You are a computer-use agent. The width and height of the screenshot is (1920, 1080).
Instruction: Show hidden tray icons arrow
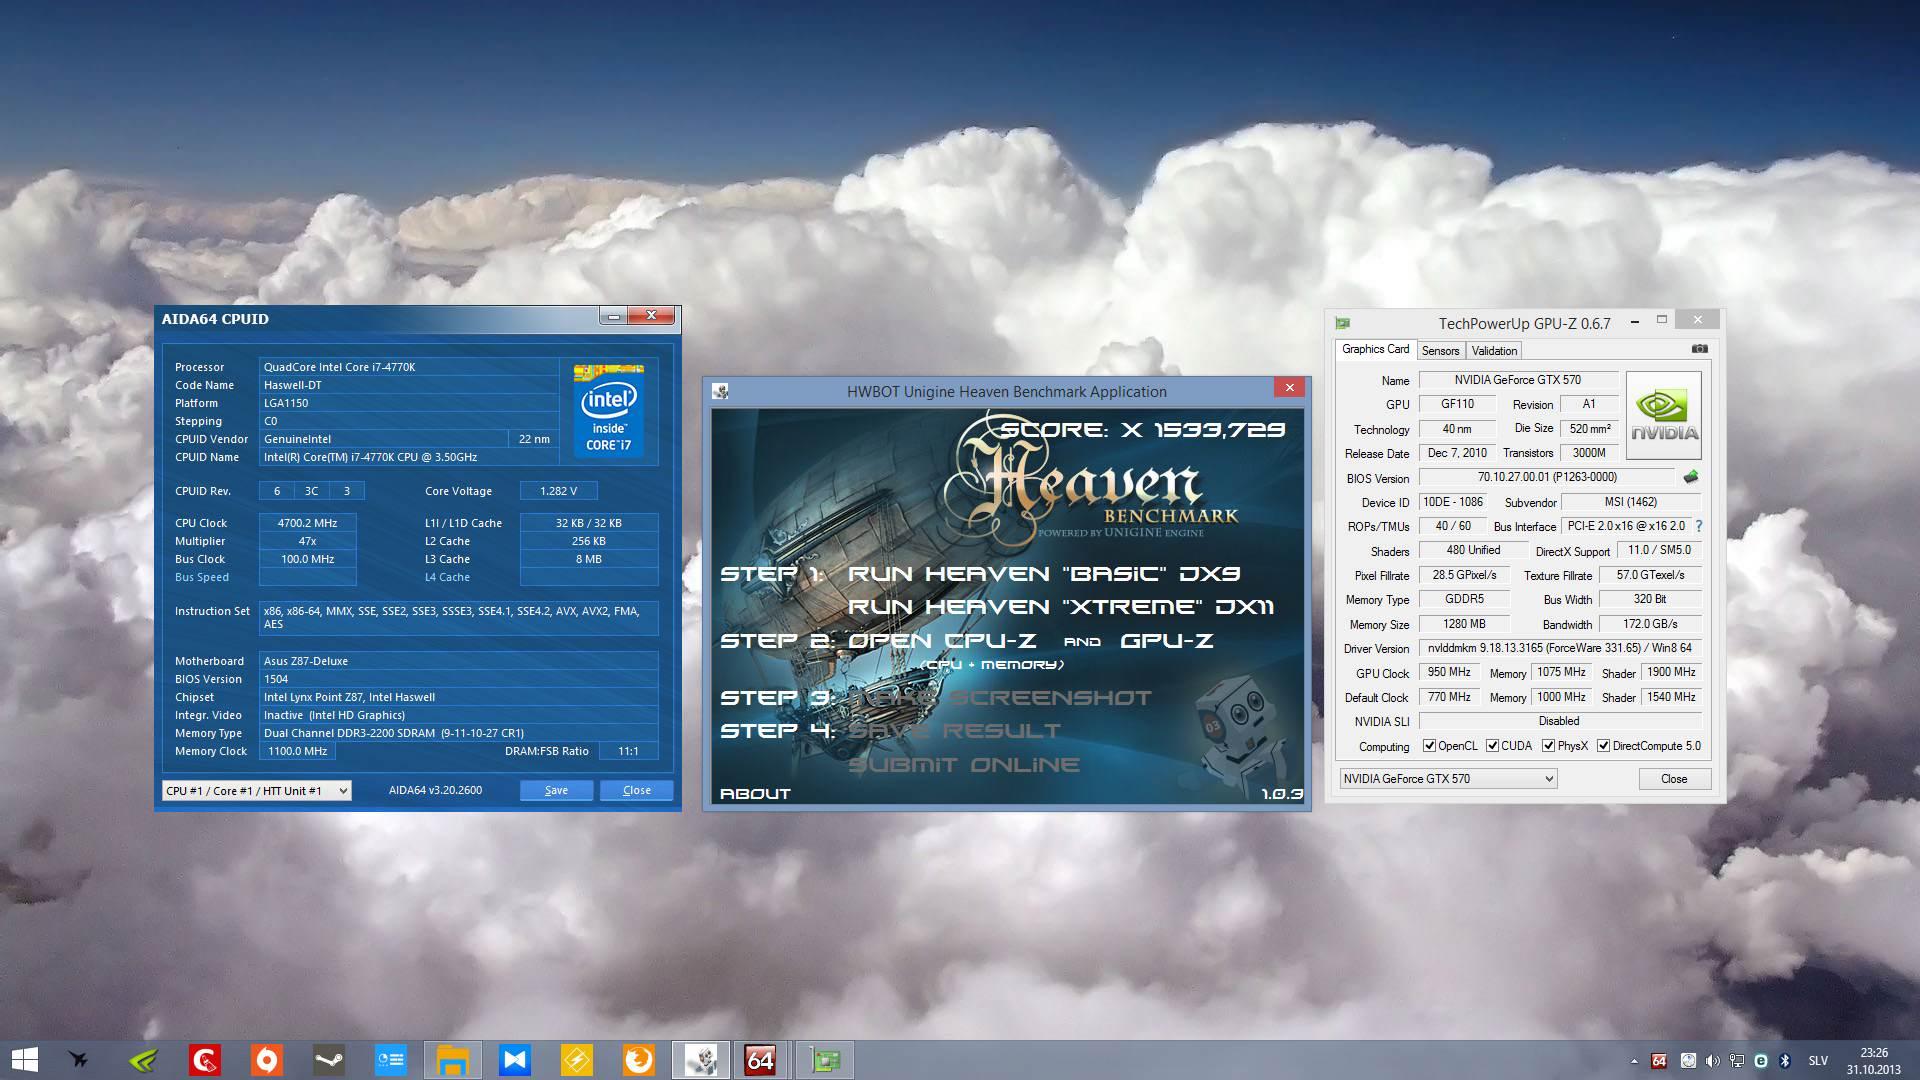pyautogui.click(x=1634, y=1061)
